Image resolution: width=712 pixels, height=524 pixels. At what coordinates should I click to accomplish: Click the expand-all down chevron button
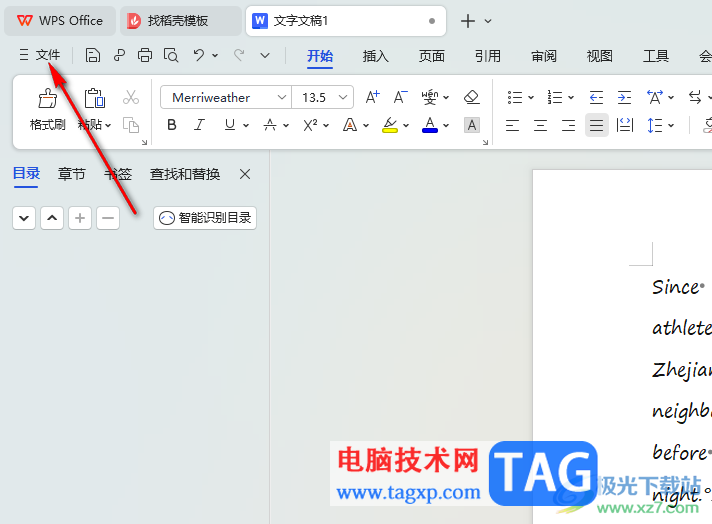click(x=24, y=218)
